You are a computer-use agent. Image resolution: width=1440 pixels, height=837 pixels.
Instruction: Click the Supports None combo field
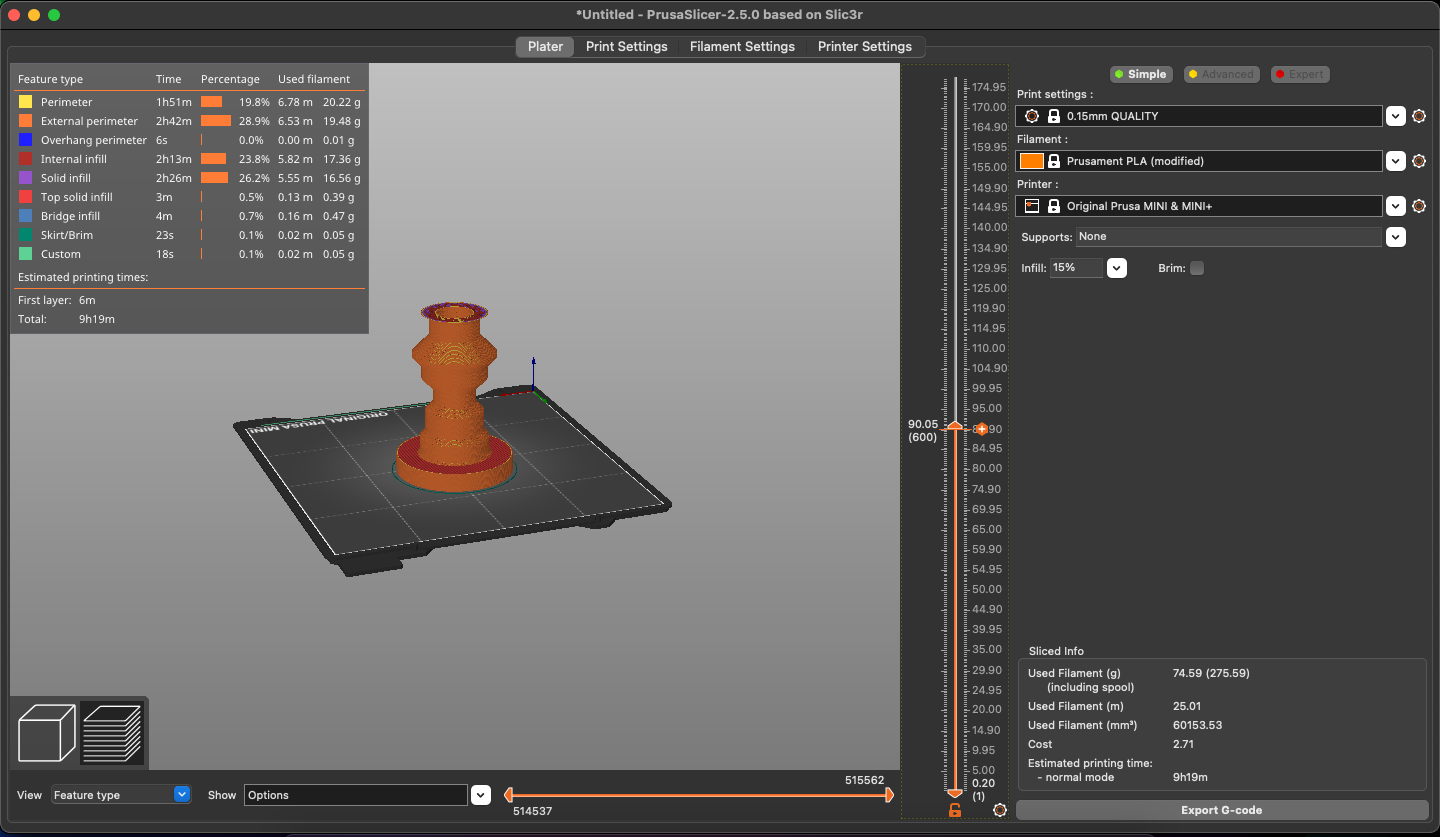[x=1229, y=237]
